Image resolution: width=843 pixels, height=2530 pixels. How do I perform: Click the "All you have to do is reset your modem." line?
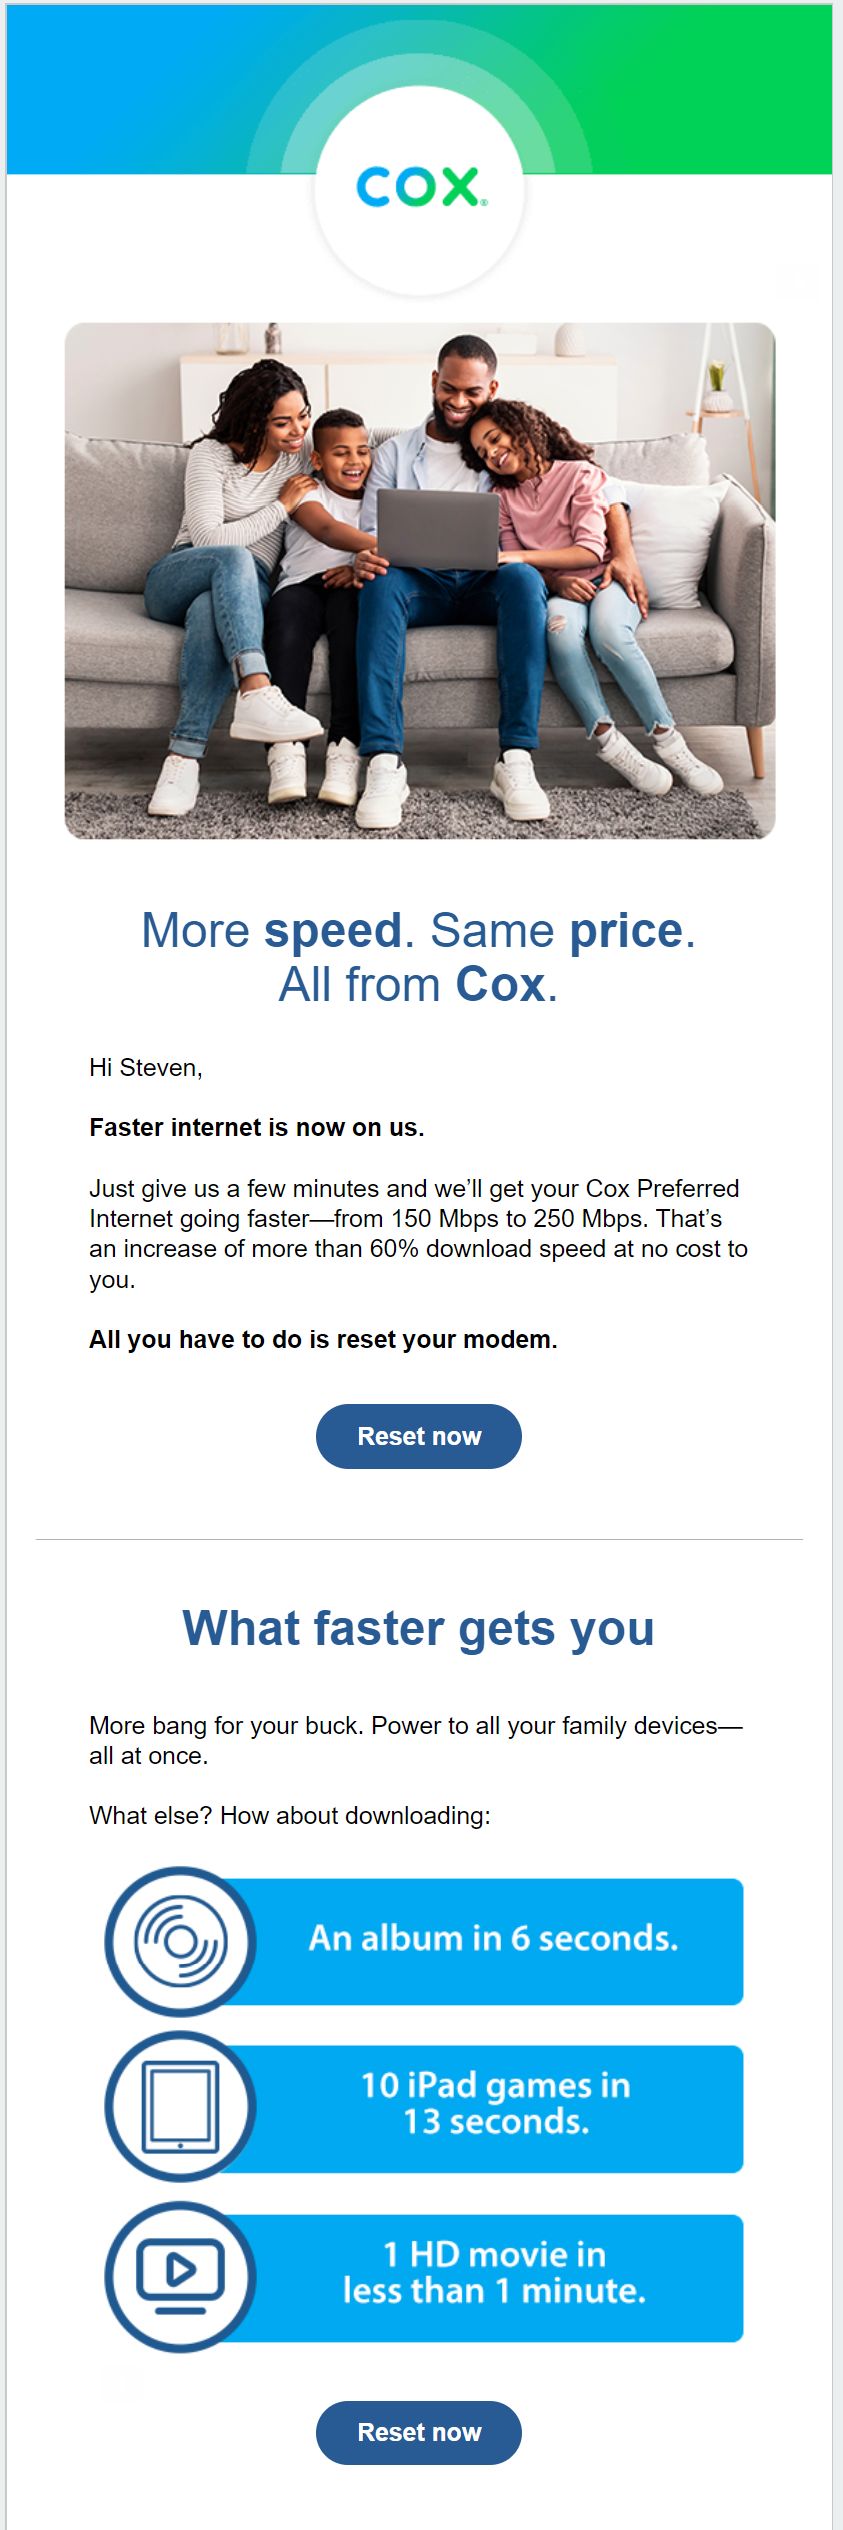click(323, 1340)
